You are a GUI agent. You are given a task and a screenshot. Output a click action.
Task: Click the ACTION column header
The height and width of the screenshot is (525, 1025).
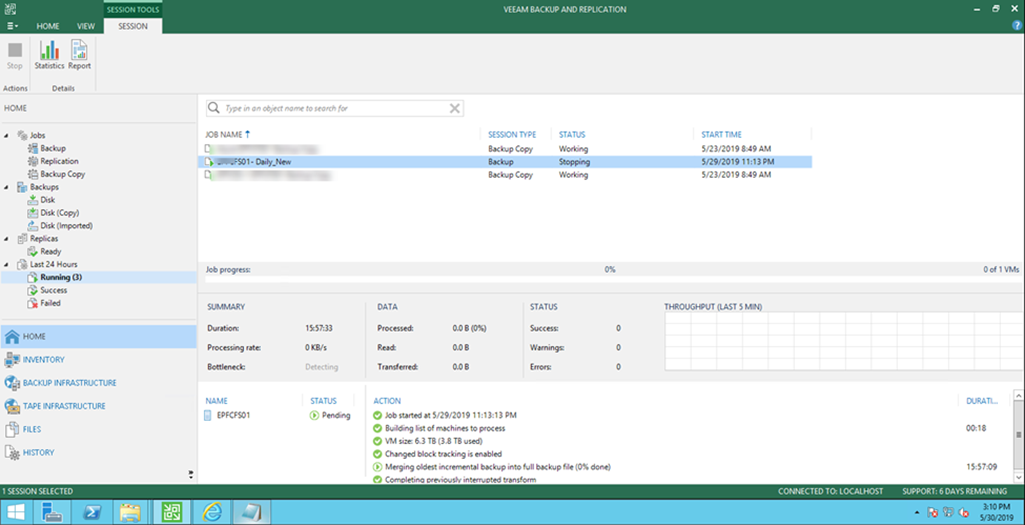(387, 401)
